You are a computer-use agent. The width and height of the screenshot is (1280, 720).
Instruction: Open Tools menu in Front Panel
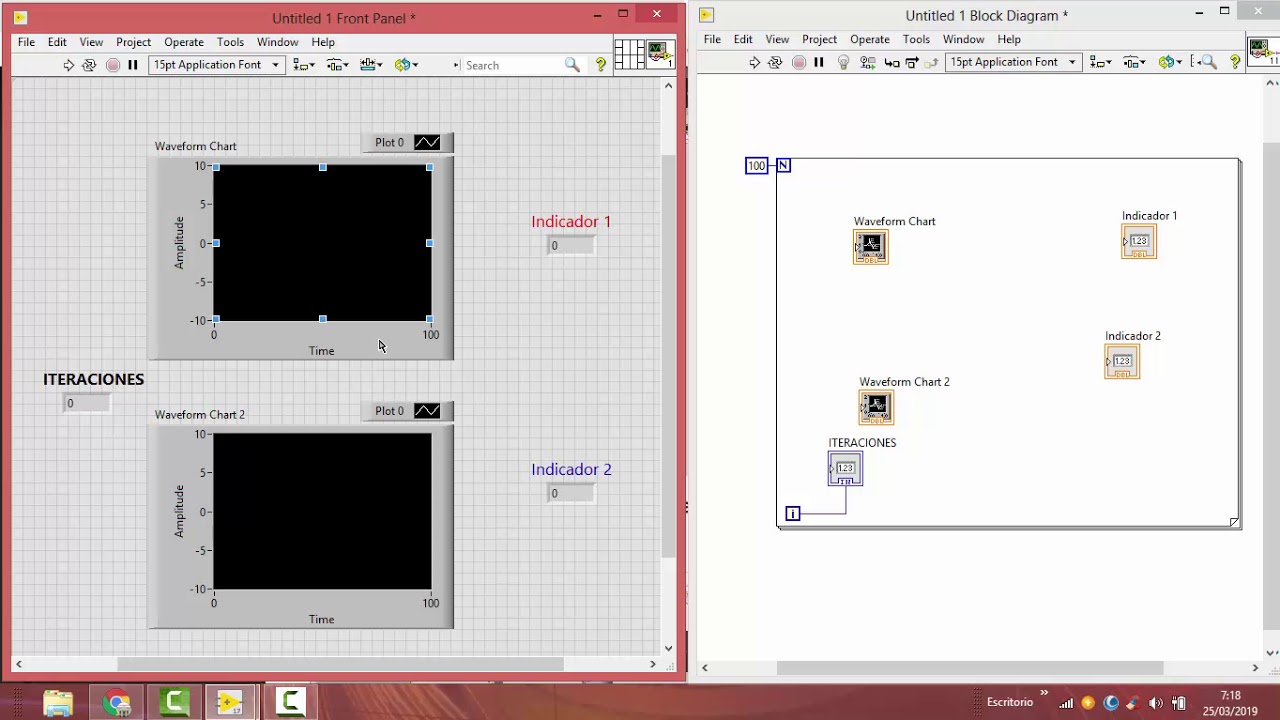click(230, 42)
